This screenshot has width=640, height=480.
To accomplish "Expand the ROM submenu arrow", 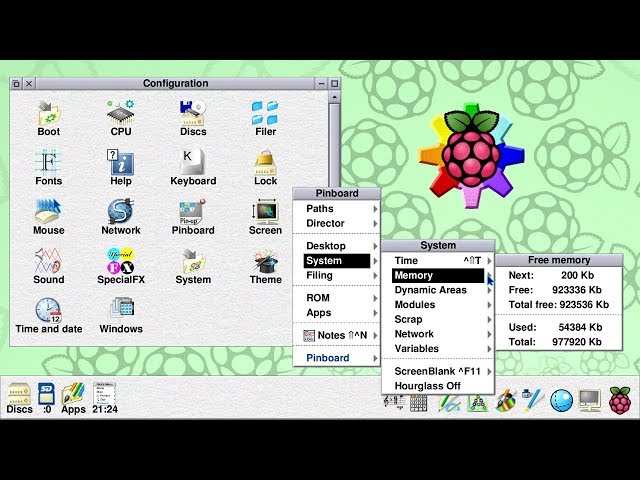I will 375,298.
